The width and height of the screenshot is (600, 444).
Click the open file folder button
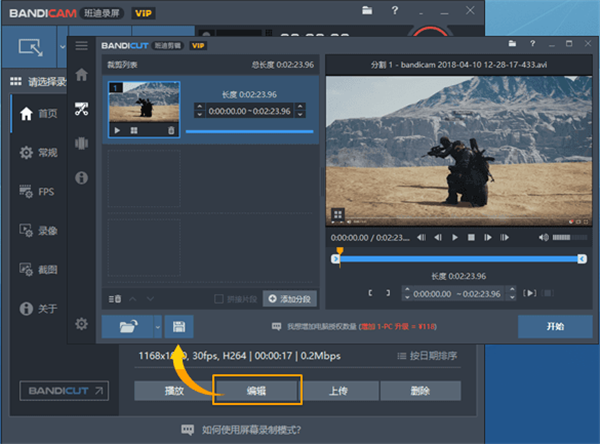click(127, 327)
